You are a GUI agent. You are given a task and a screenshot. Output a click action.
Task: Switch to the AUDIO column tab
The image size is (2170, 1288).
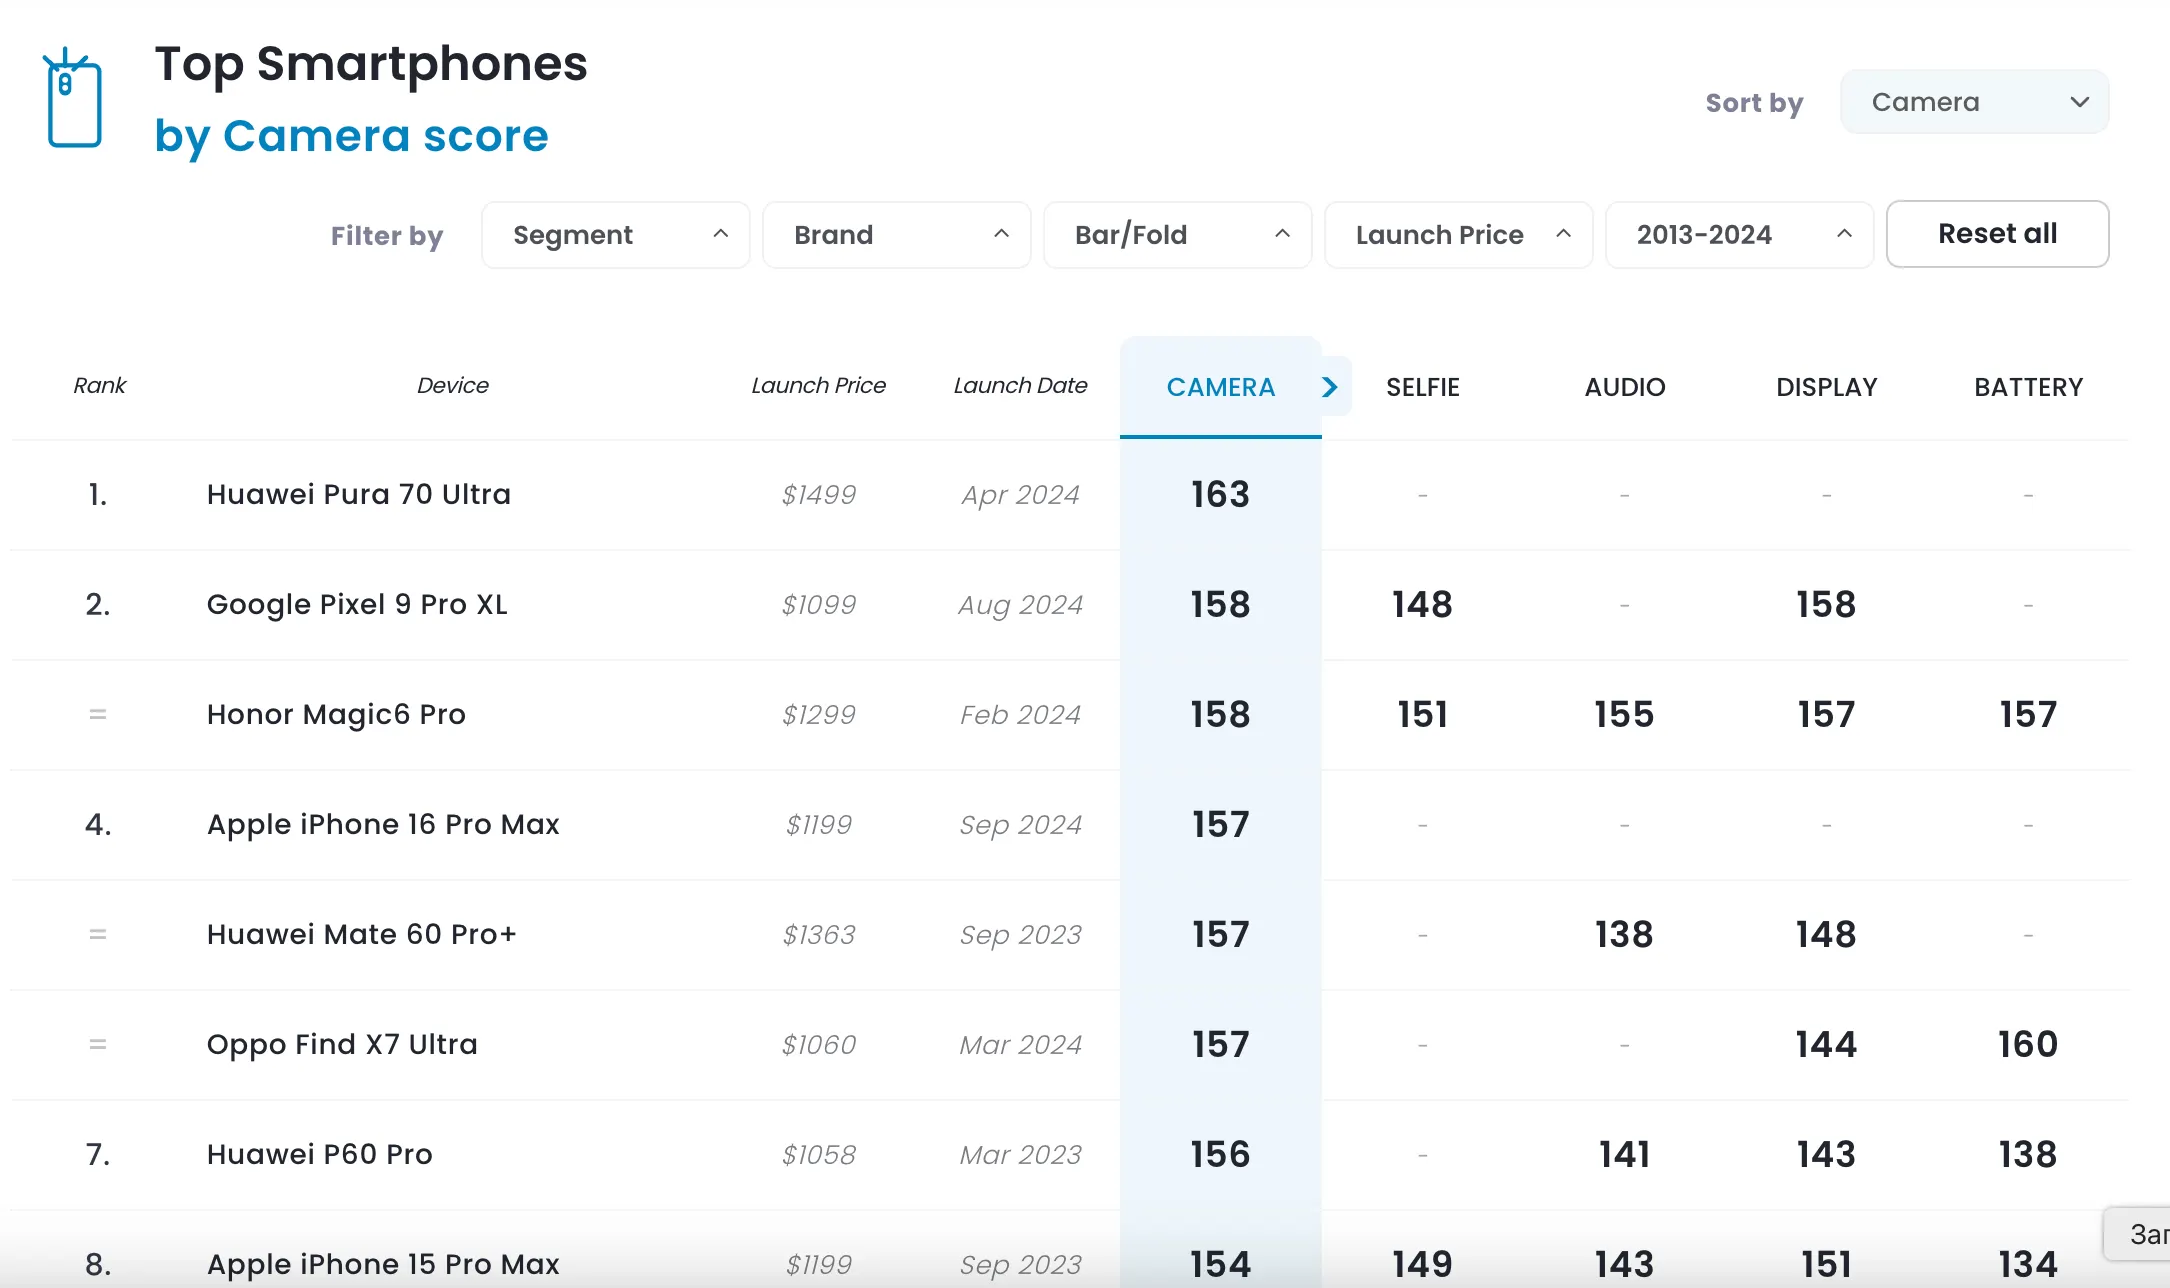tap(1624, 387)
